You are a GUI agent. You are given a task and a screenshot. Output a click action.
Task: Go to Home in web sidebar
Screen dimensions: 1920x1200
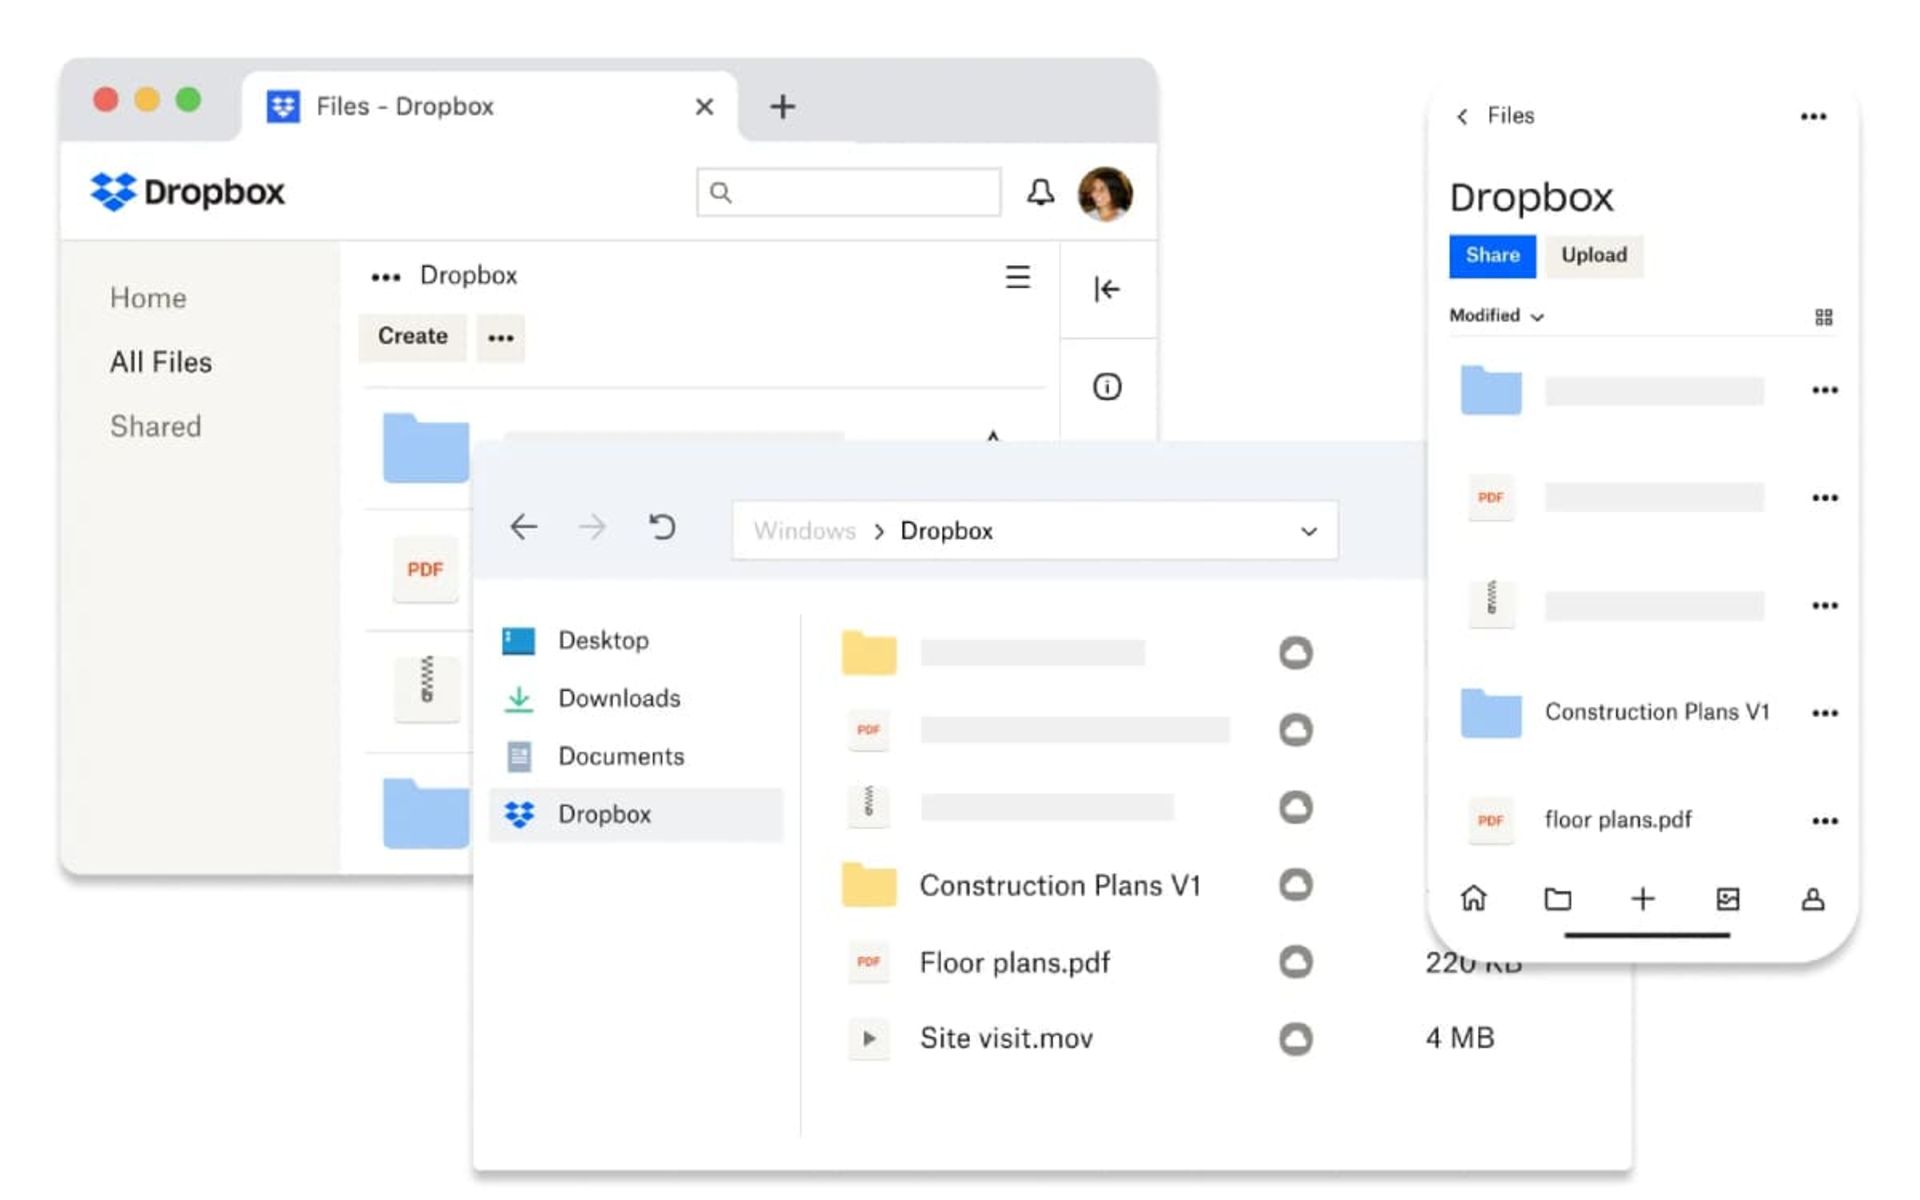[148, 298]
